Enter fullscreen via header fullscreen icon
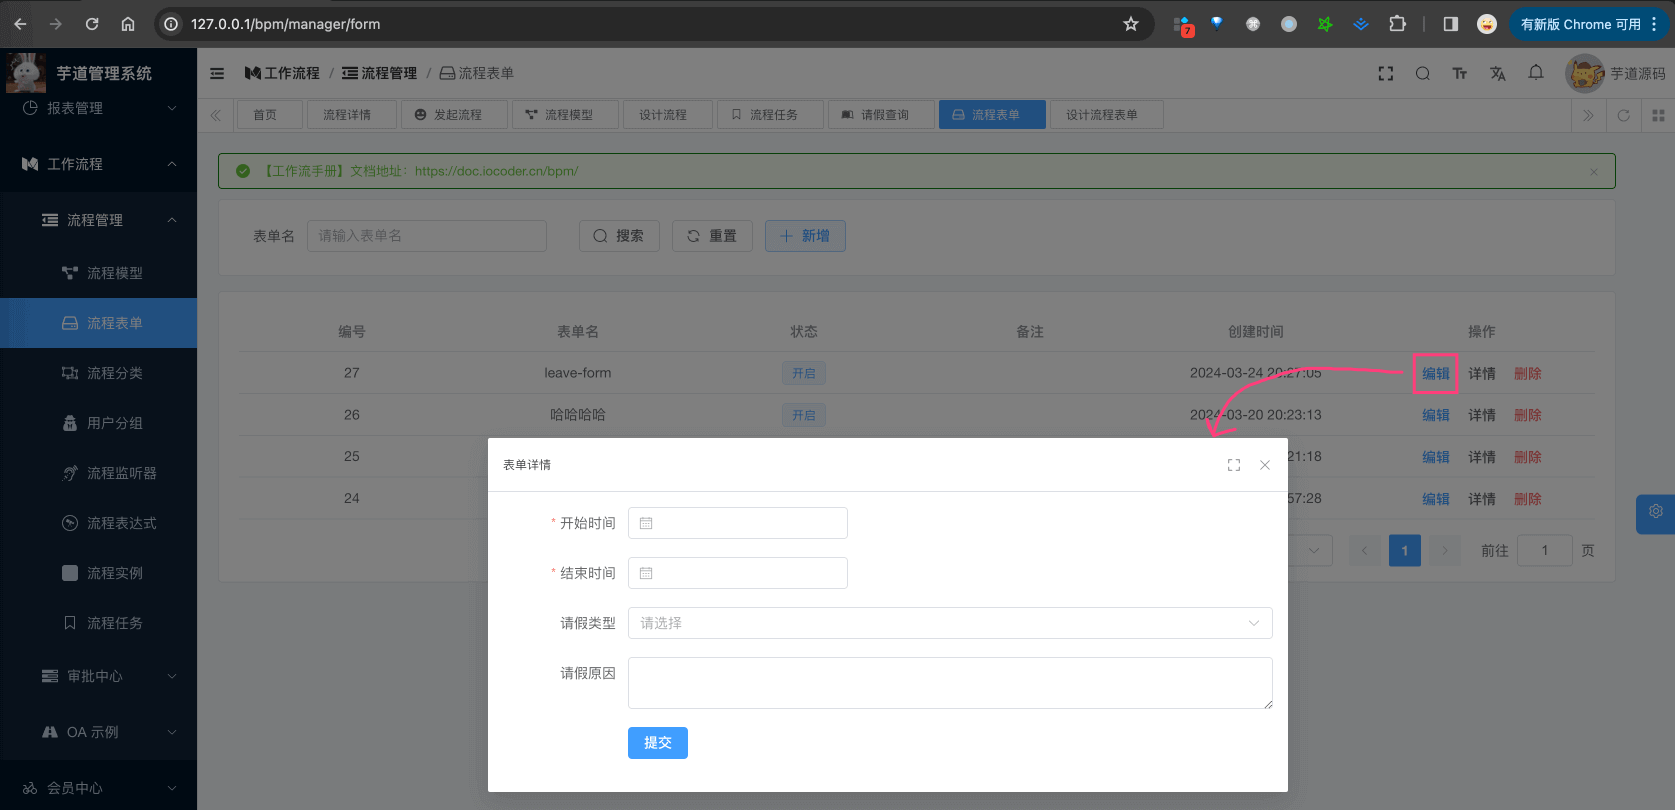This screenshot has height=810, width=1675. coord(1386,73)
